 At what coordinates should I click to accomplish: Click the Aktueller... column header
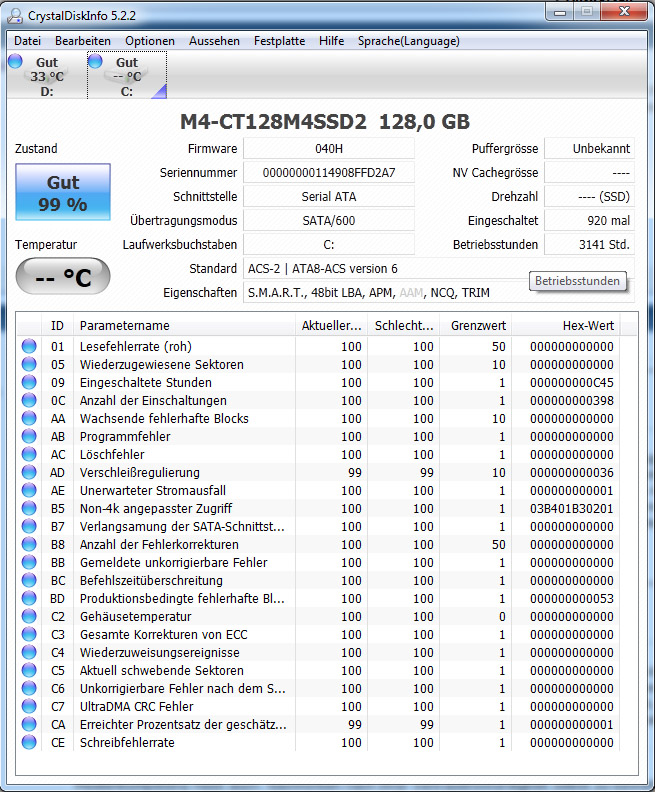click(332, 325)
